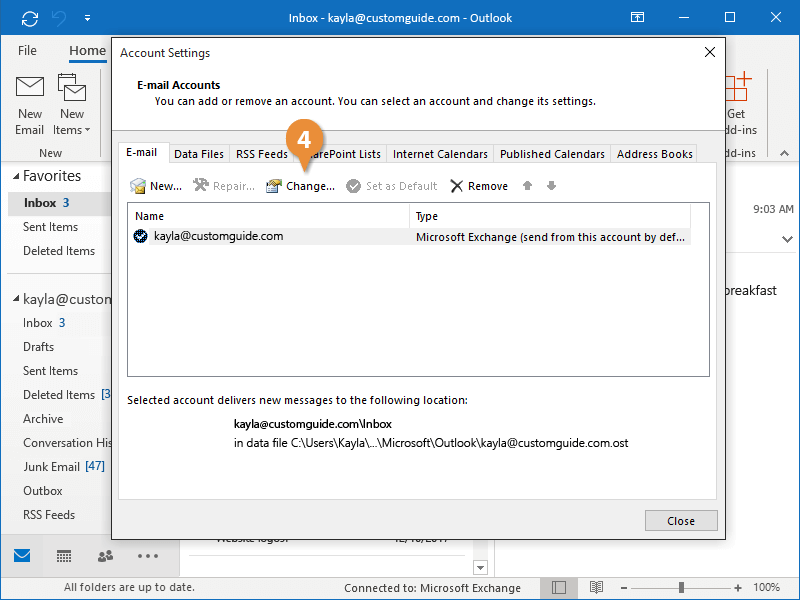800x600 pixels.
Task: Click the Ribbon Display Options icon
Action: tap(637, 18)
